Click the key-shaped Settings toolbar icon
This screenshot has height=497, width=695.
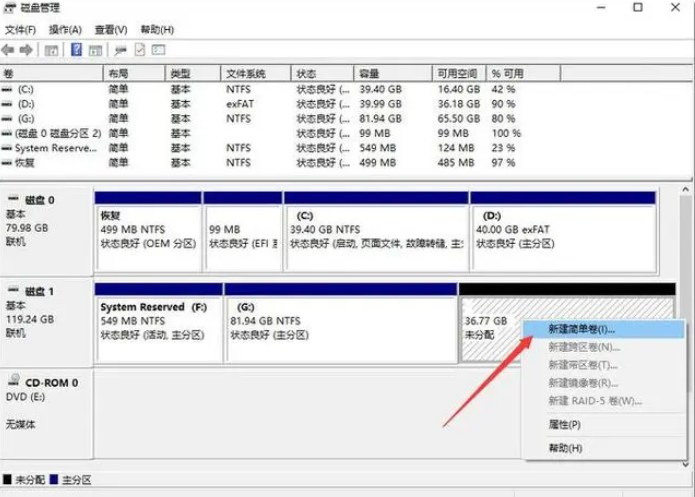120,51
